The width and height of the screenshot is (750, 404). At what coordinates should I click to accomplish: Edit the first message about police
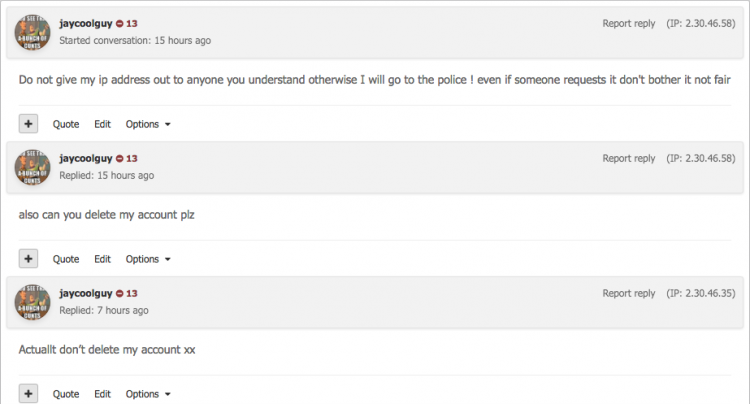(x=102, y=124)
